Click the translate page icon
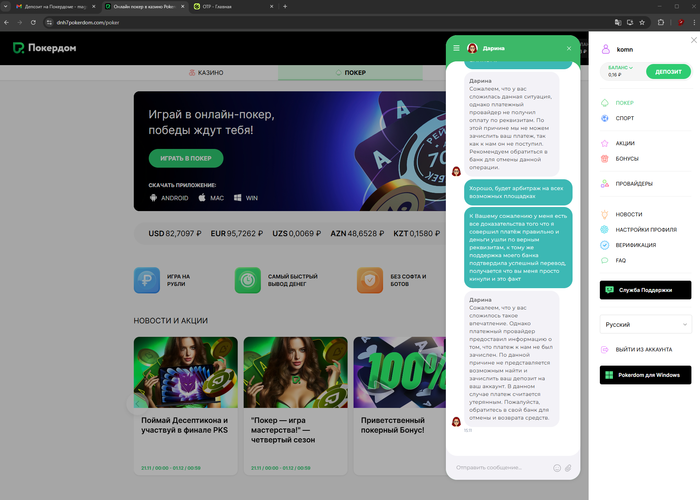Viewport: 700px width, 500px height. pyautogui.click(x=618, y=22)
